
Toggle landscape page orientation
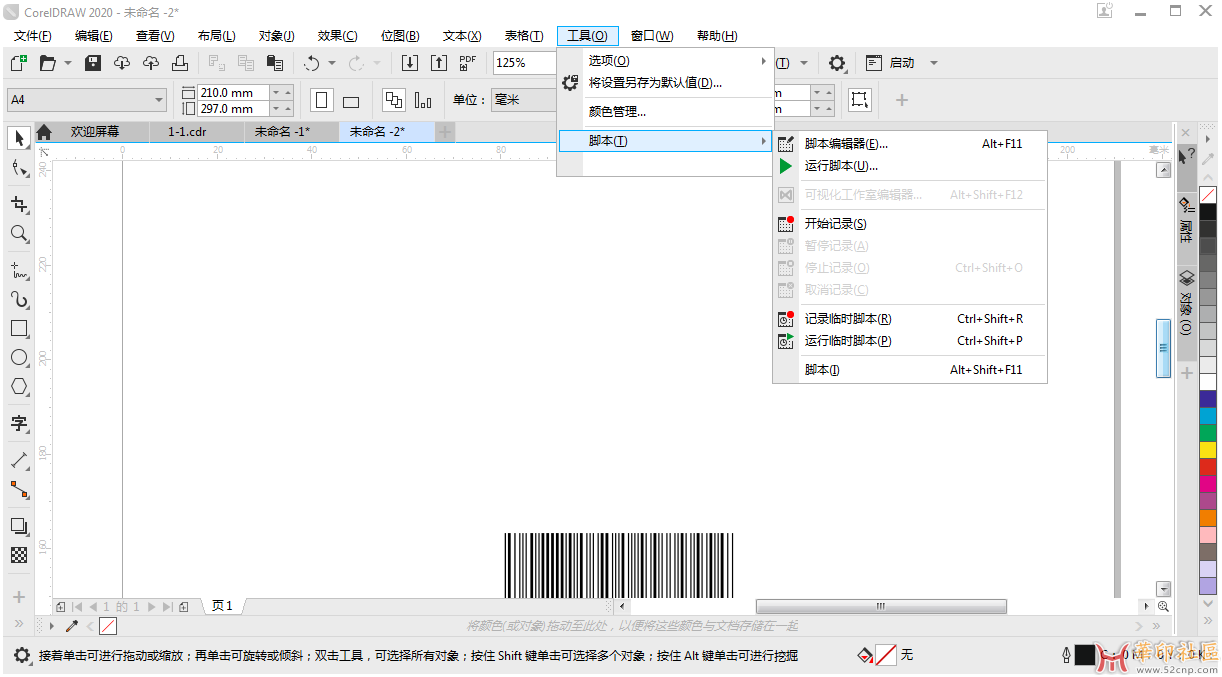pos(351,101)
